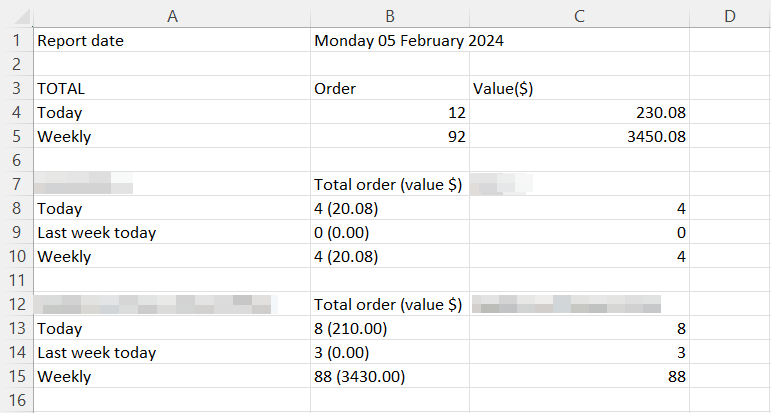This screenshot has height=413, width=771.
Task: Click the Value($) header cell
Action: [x=579, y=88]
